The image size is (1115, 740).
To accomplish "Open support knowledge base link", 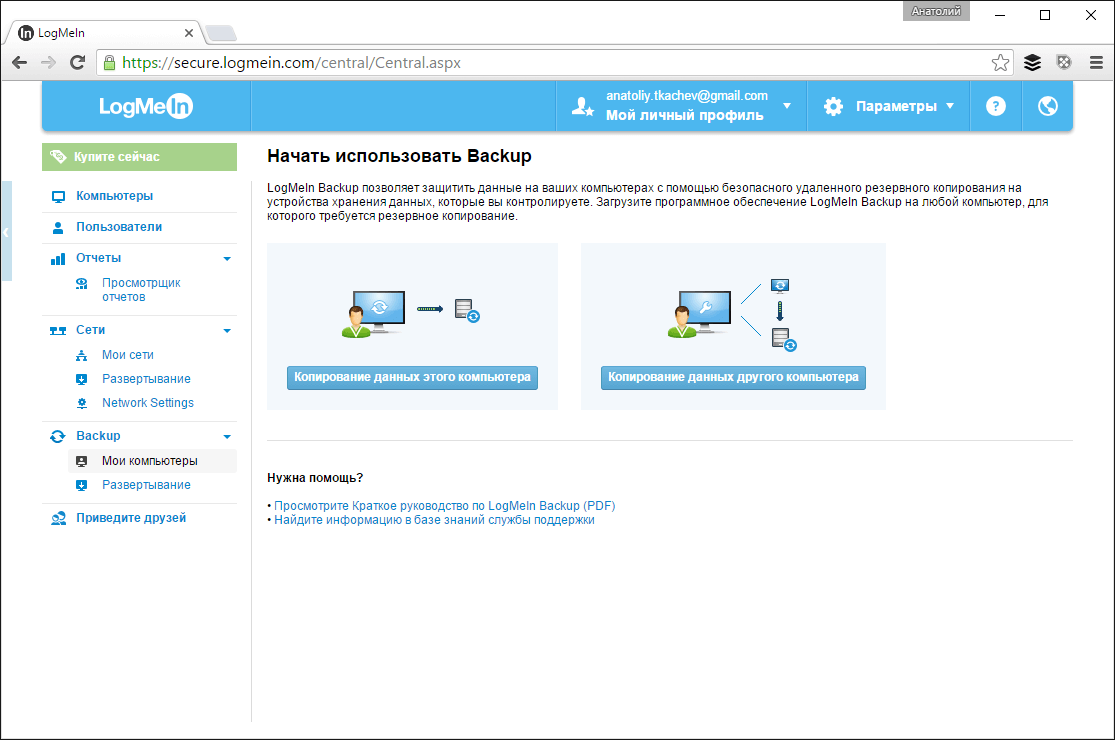I will (434, 520).
